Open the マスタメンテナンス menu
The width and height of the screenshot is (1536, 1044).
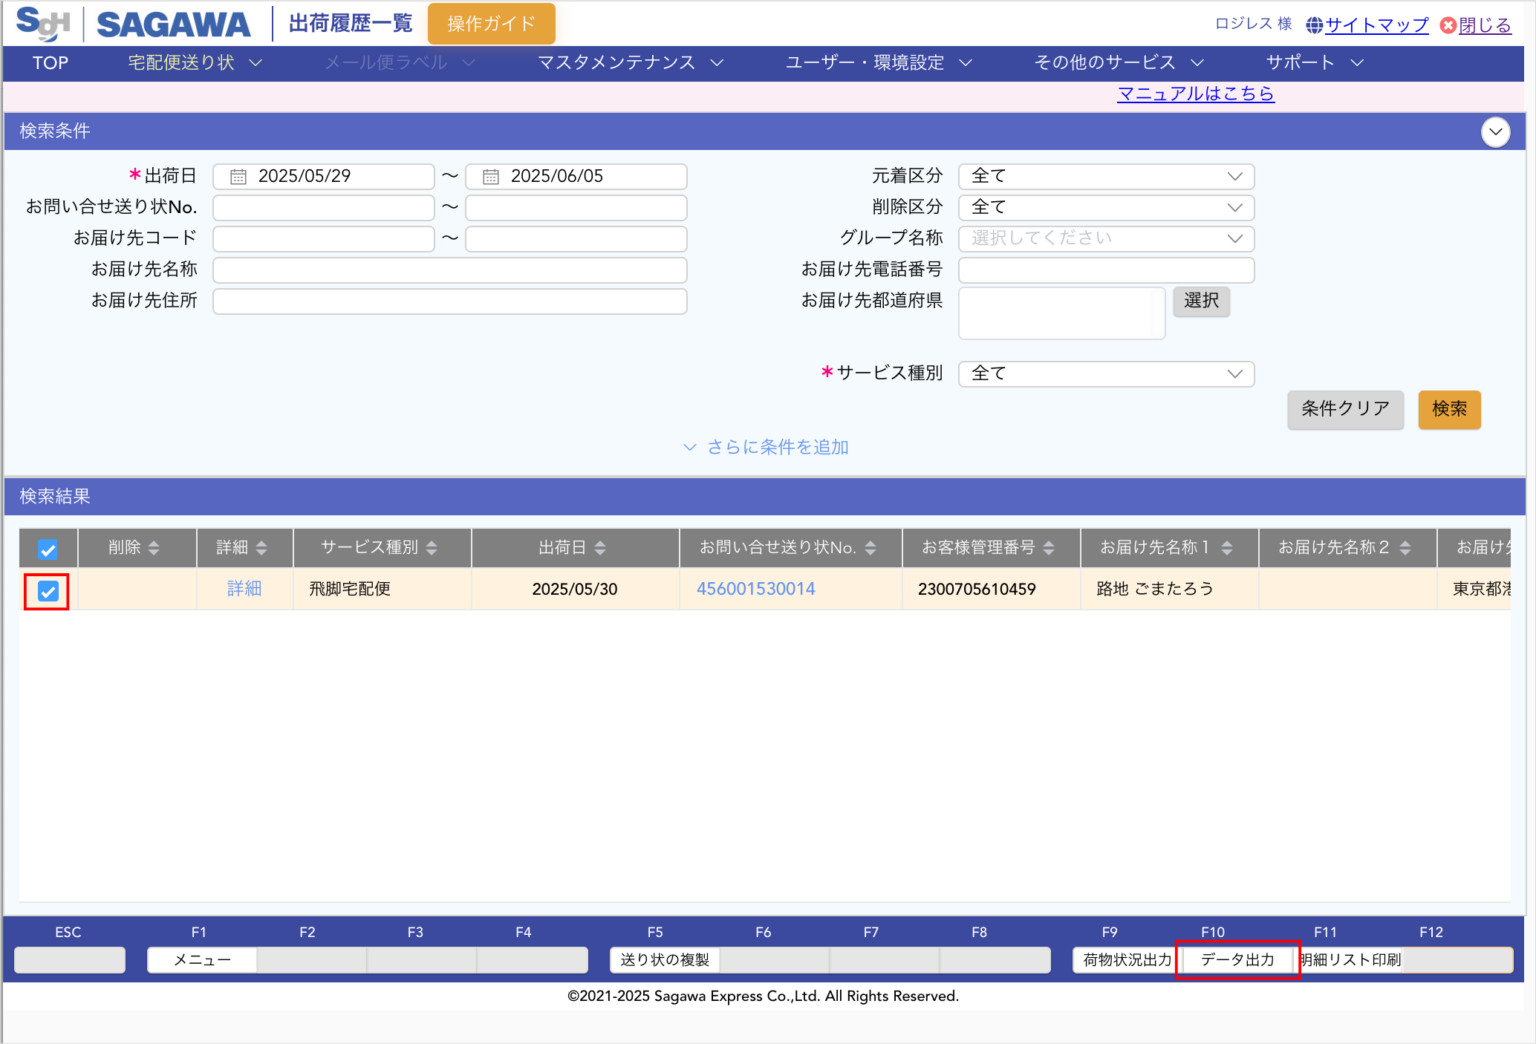(629, 63)
